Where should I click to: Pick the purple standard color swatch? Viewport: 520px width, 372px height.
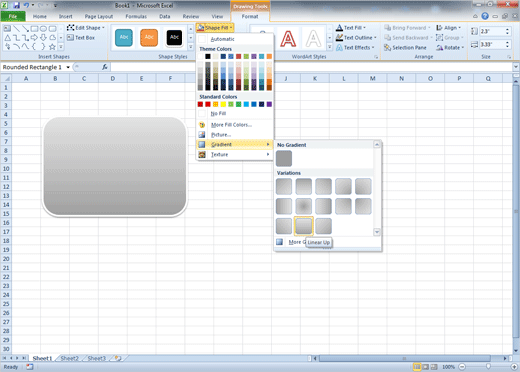(x=269, y=104)
